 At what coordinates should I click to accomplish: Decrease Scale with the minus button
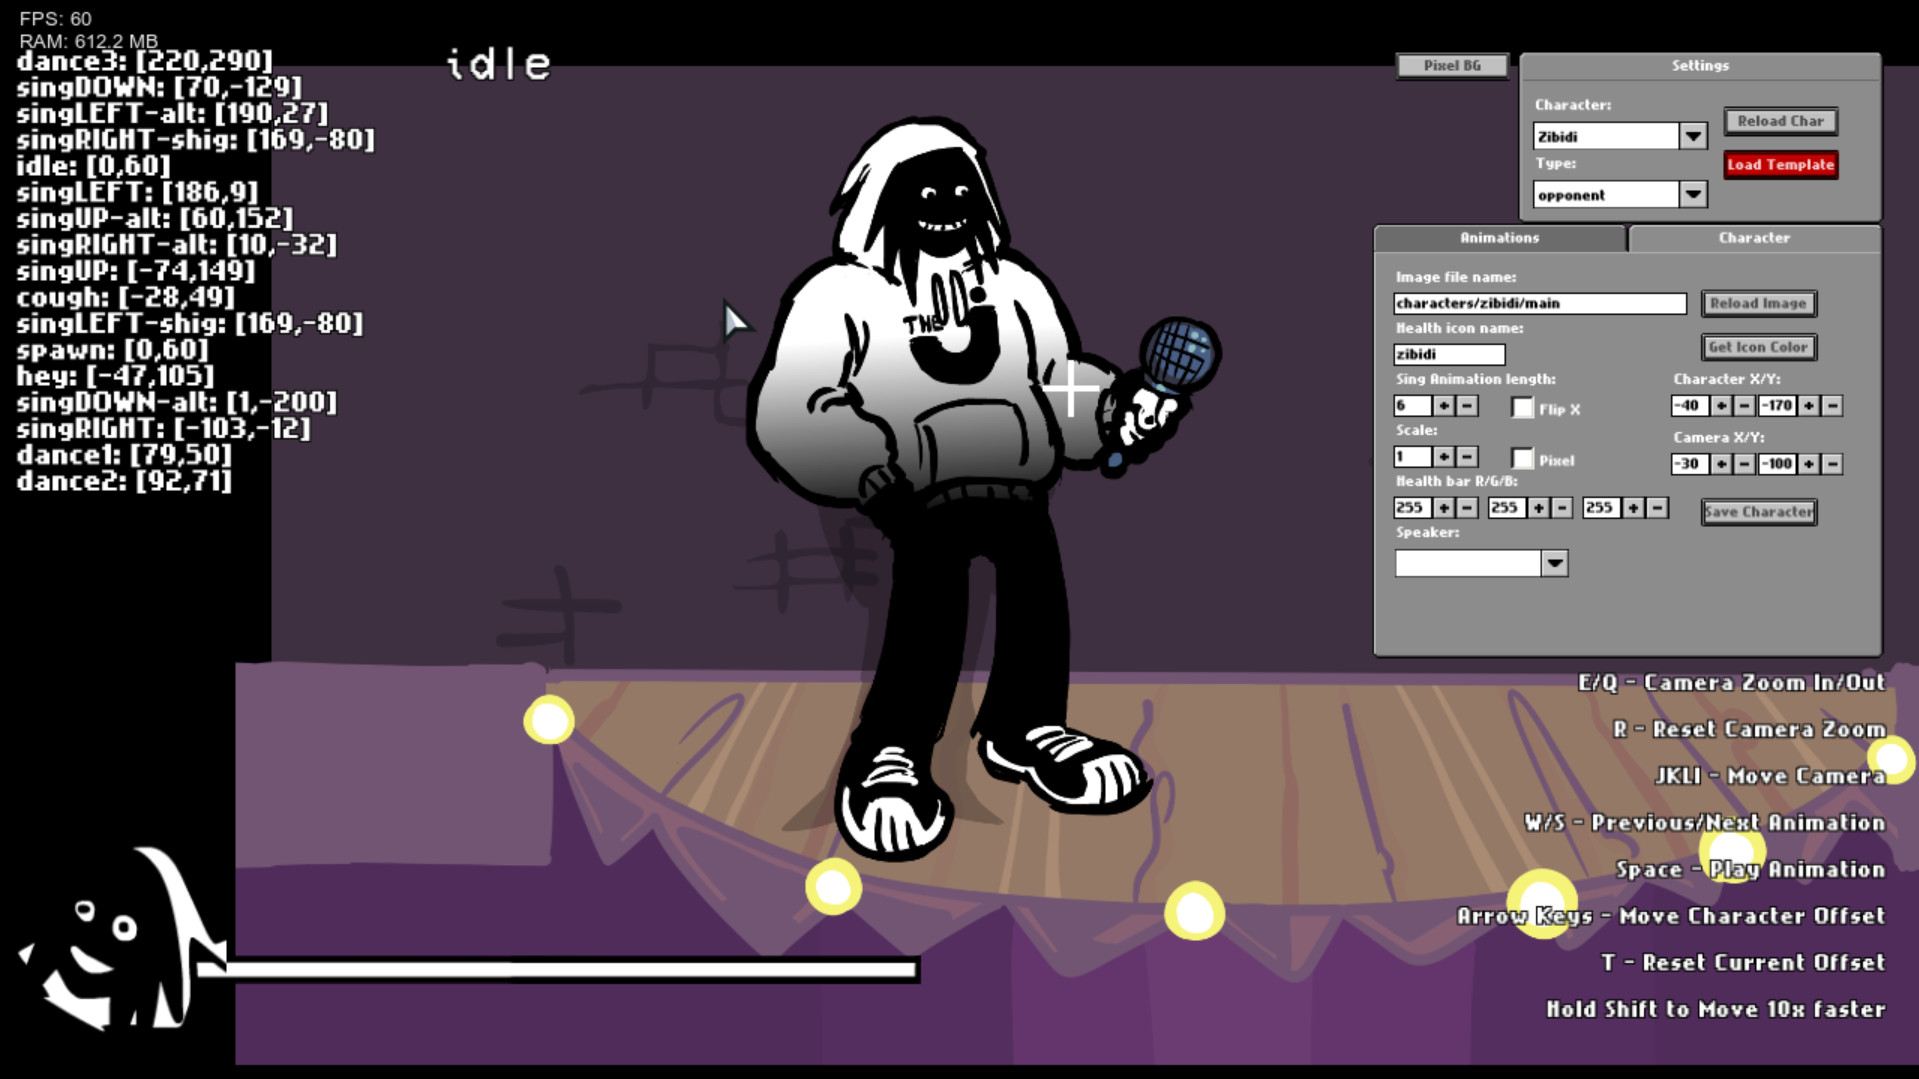pyautogui.click(x=1467, y=456)
